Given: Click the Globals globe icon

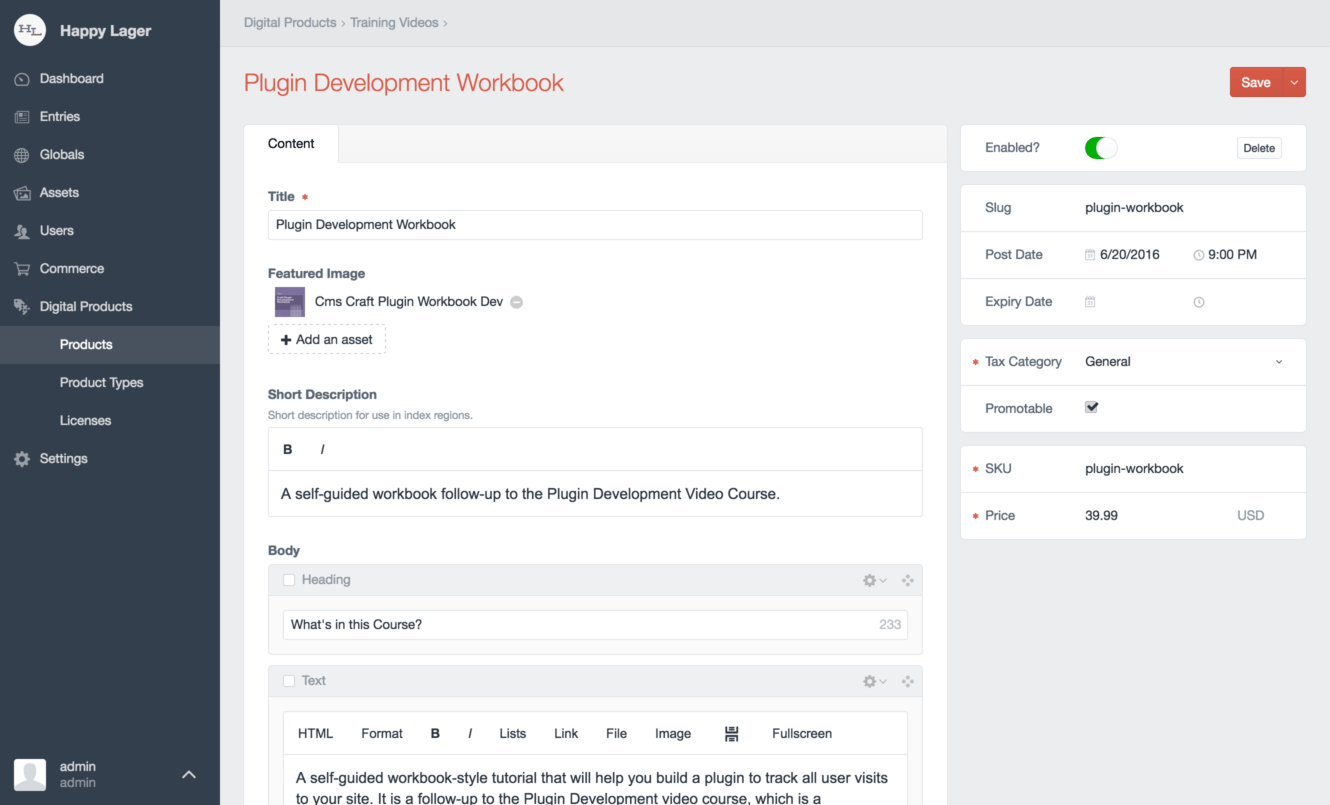Looking at the screenshot, I should coord(22,155).
